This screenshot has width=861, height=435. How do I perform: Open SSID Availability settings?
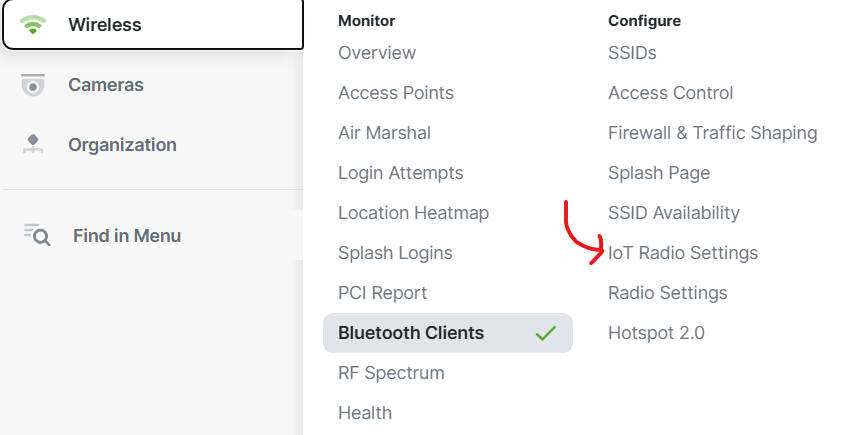click(674, 213)
